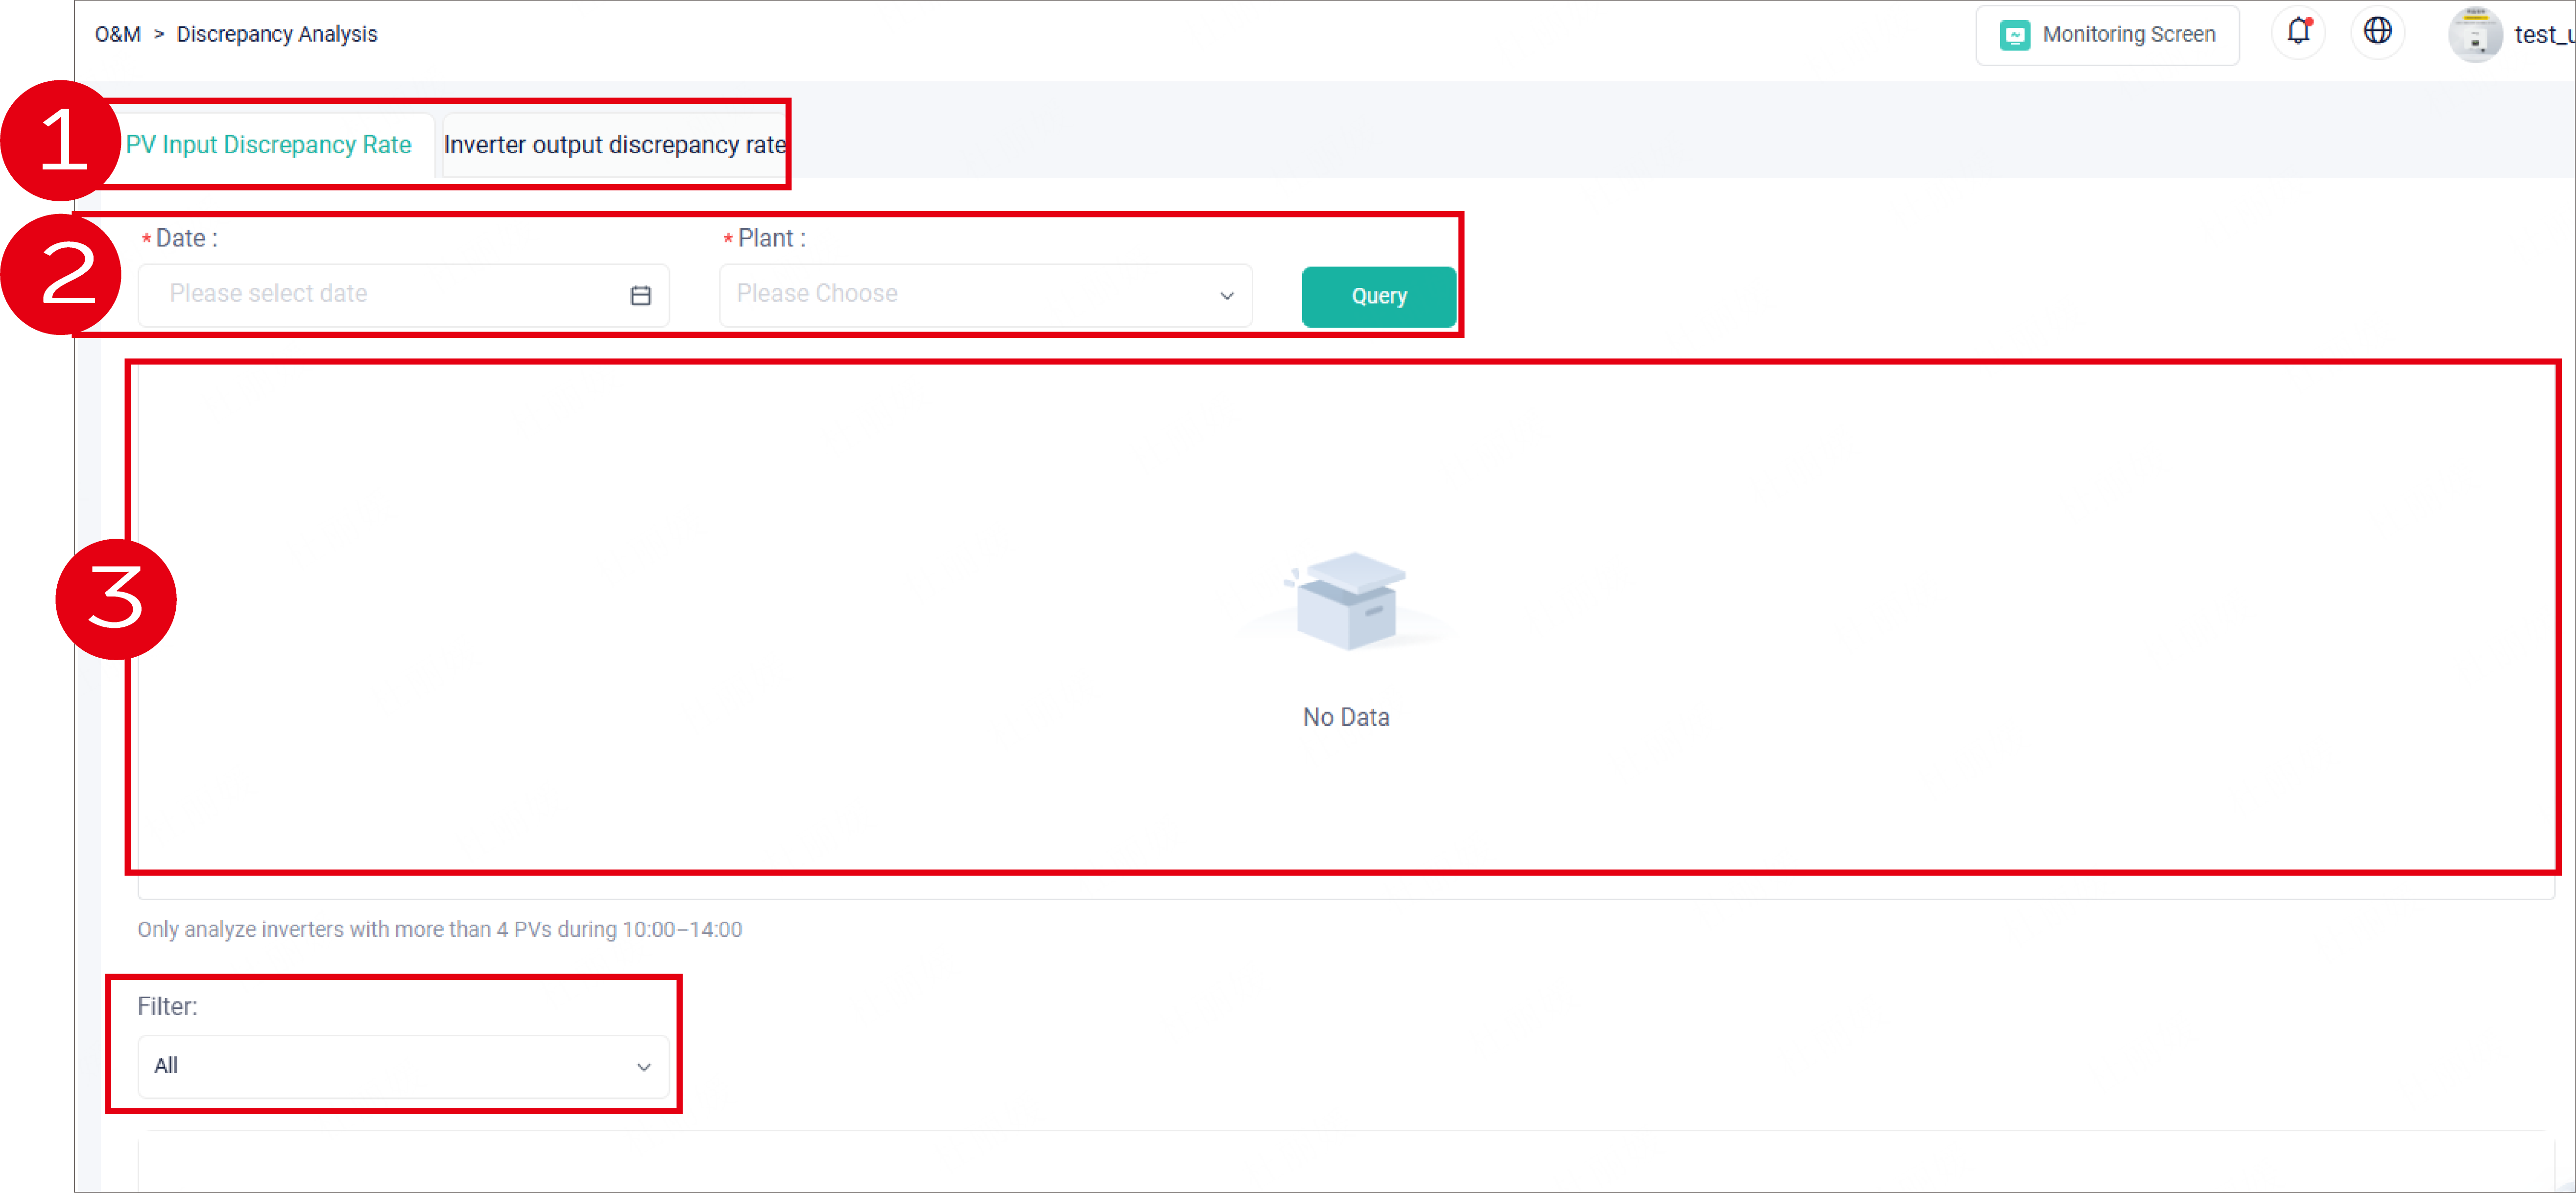This screenshot has width=2576, height=1193.
Task: Click the No Data empty box illustration
Action: click(1345, 600)
